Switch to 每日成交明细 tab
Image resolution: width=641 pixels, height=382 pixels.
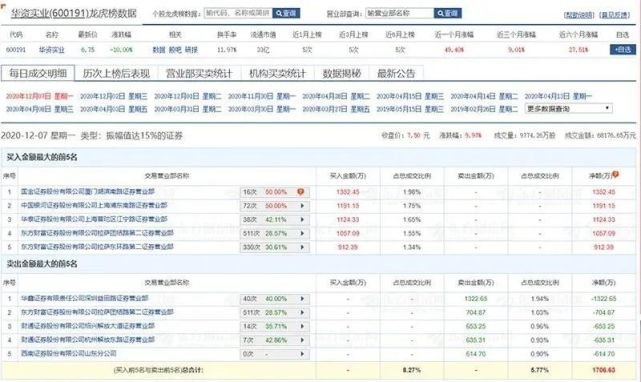(x=38, y=73)
